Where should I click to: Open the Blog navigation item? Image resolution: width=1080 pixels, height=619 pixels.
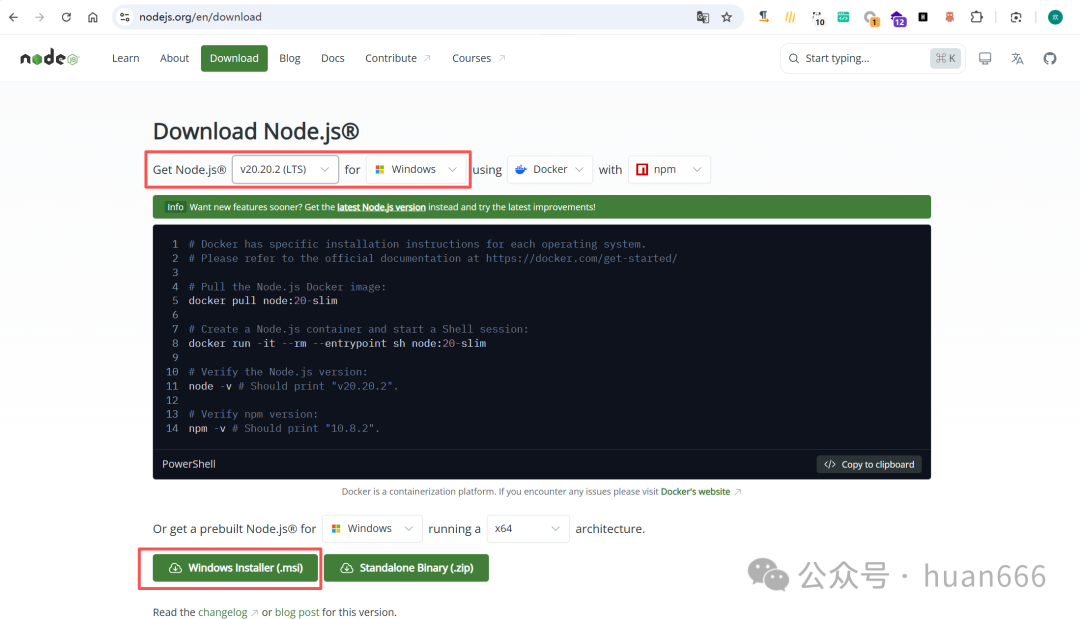(x=289, y=59)
